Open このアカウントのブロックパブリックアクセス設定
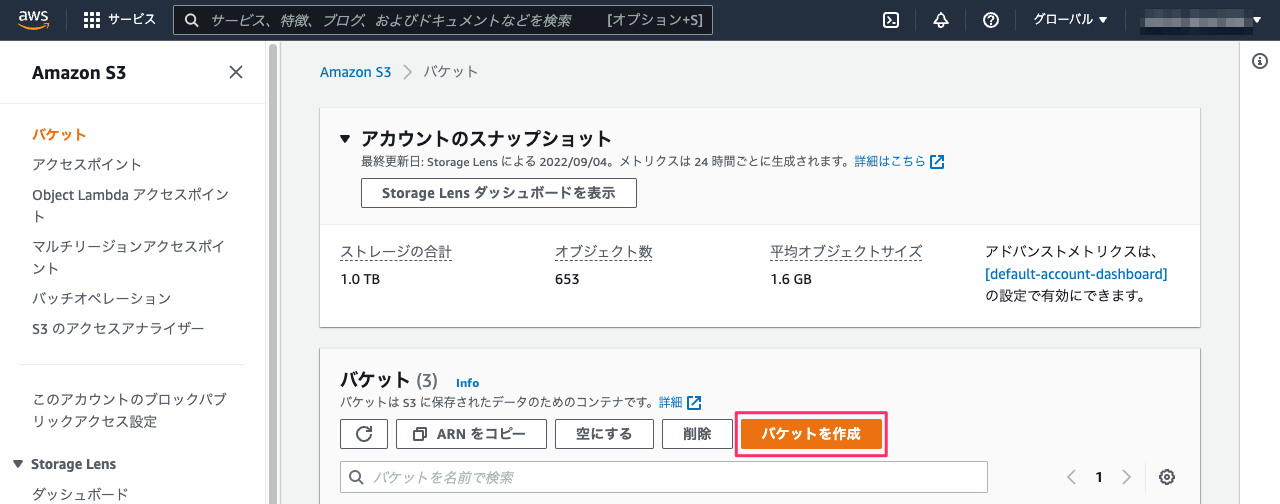The image size is (1280, 504). [129, 410]
